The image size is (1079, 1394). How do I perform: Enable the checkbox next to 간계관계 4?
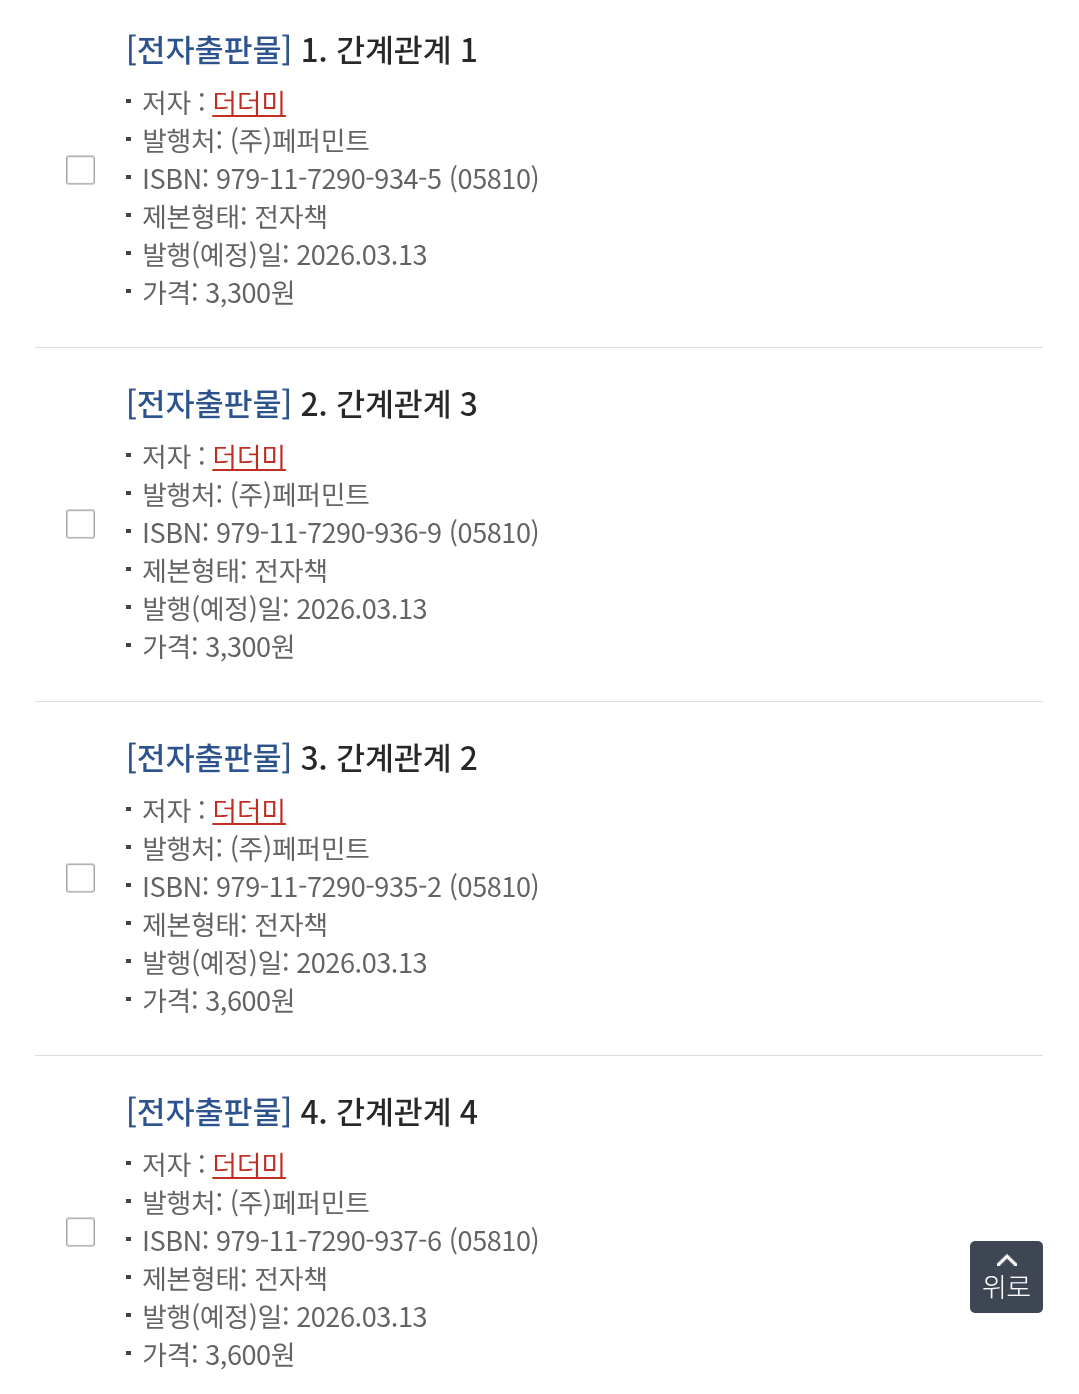point(80,1232)
